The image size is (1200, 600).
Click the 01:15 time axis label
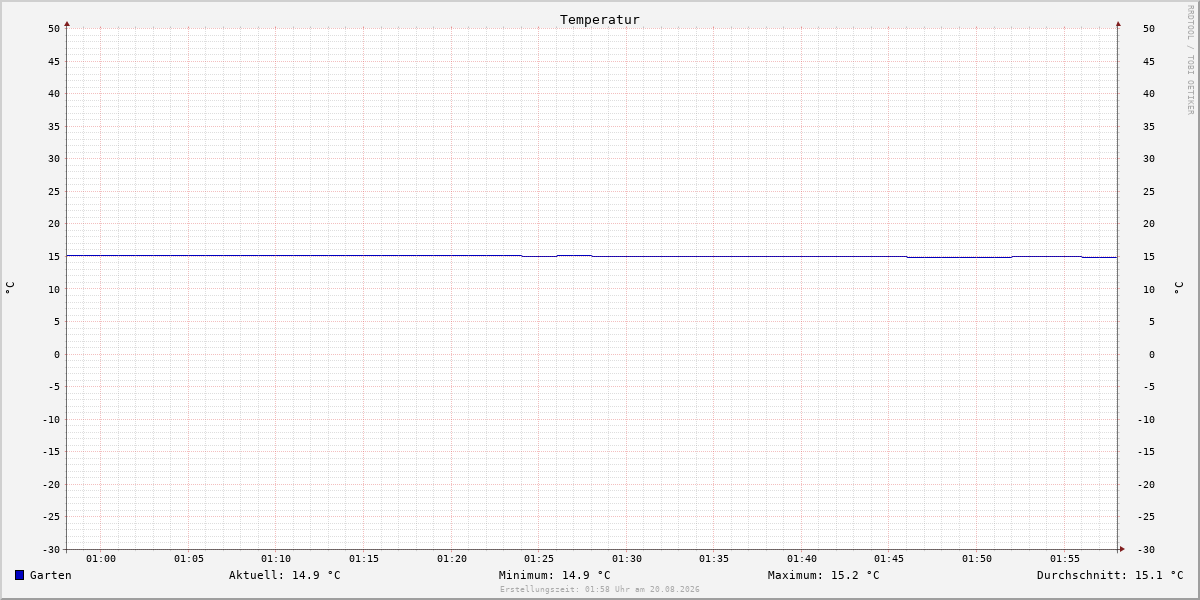pos(364,558)
